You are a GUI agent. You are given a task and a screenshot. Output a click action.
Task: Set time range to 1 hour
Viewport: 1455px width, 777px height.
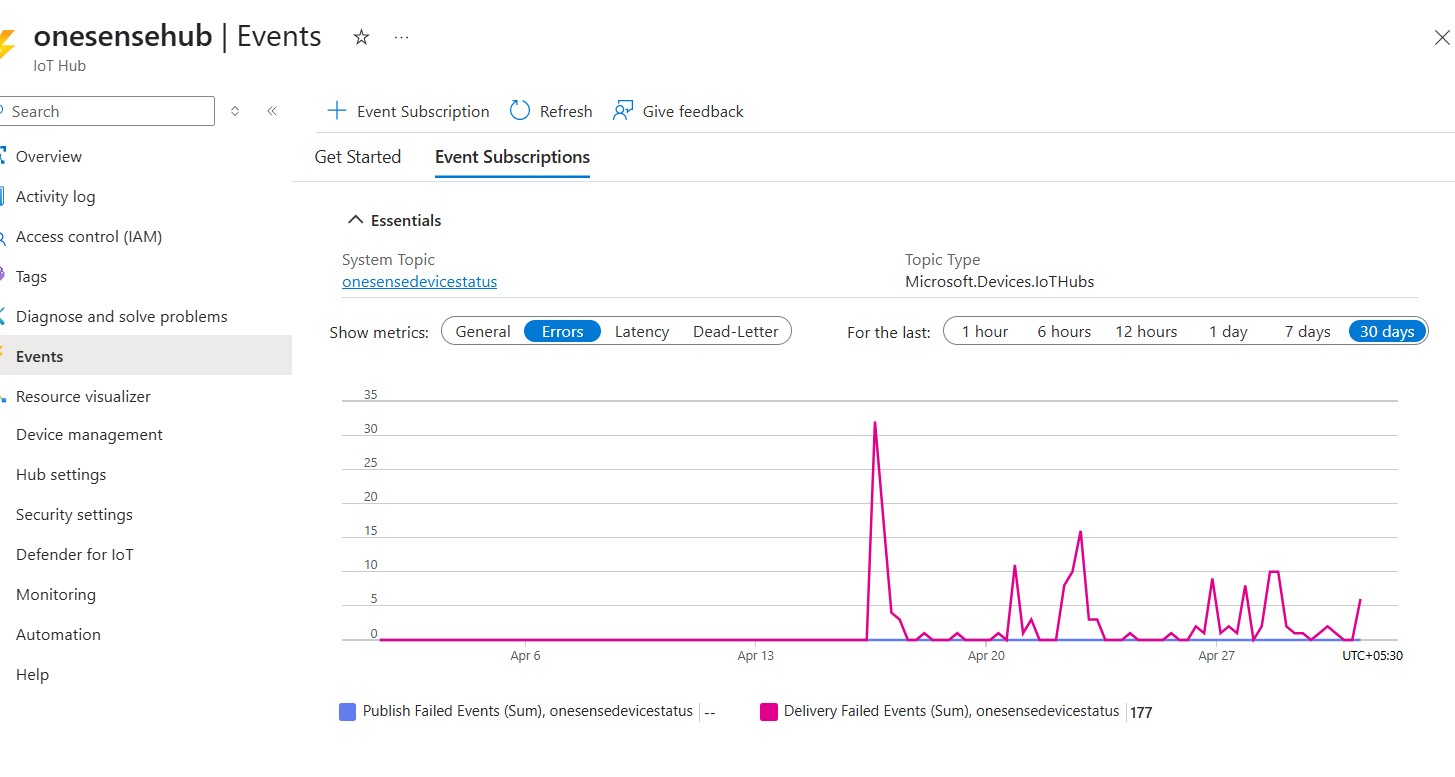(x=985, y=332)
